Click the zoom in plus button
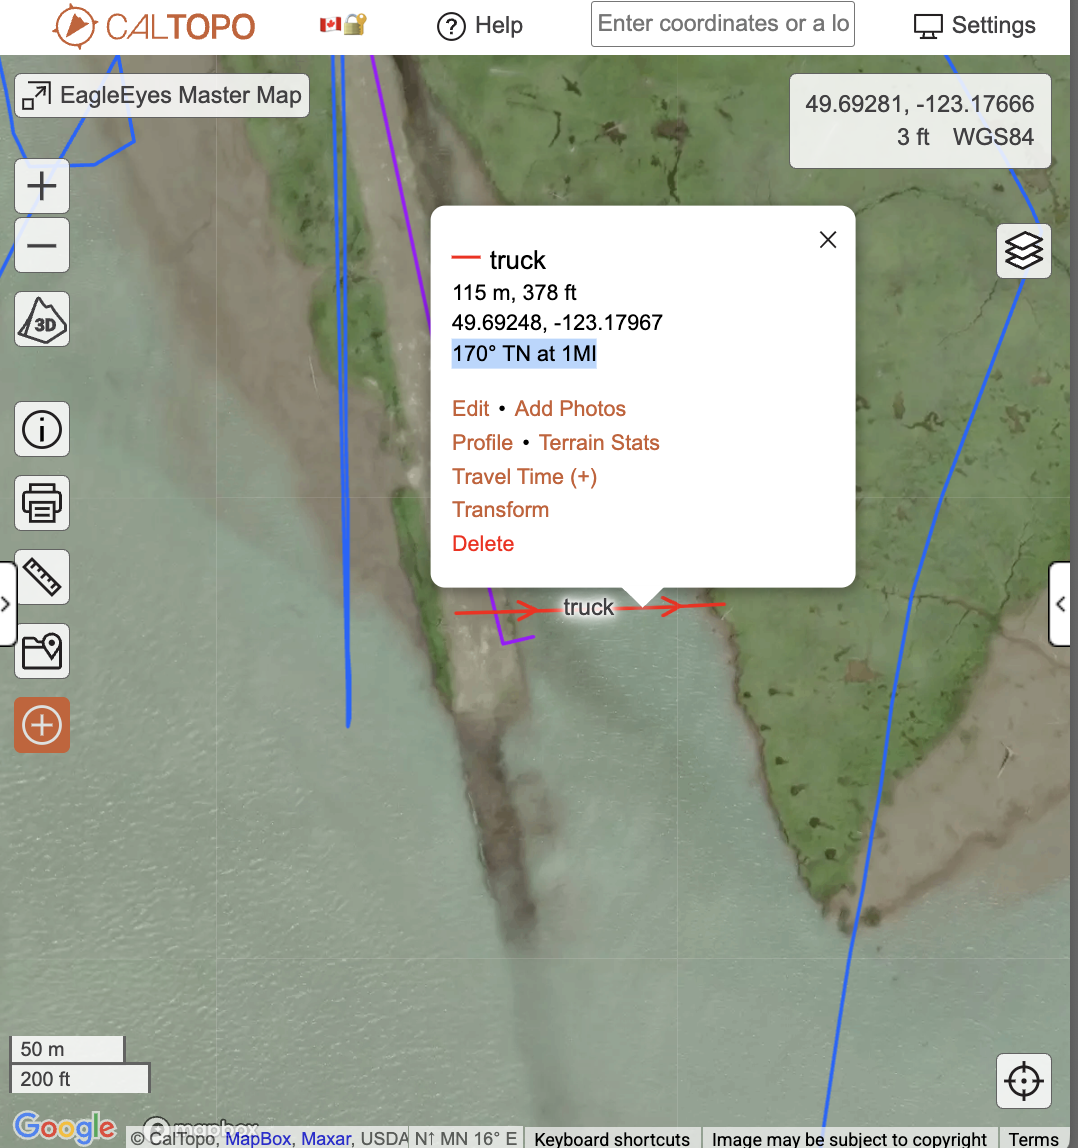The width and height of the screenshot is (1078, 1148). pos(42,186)
